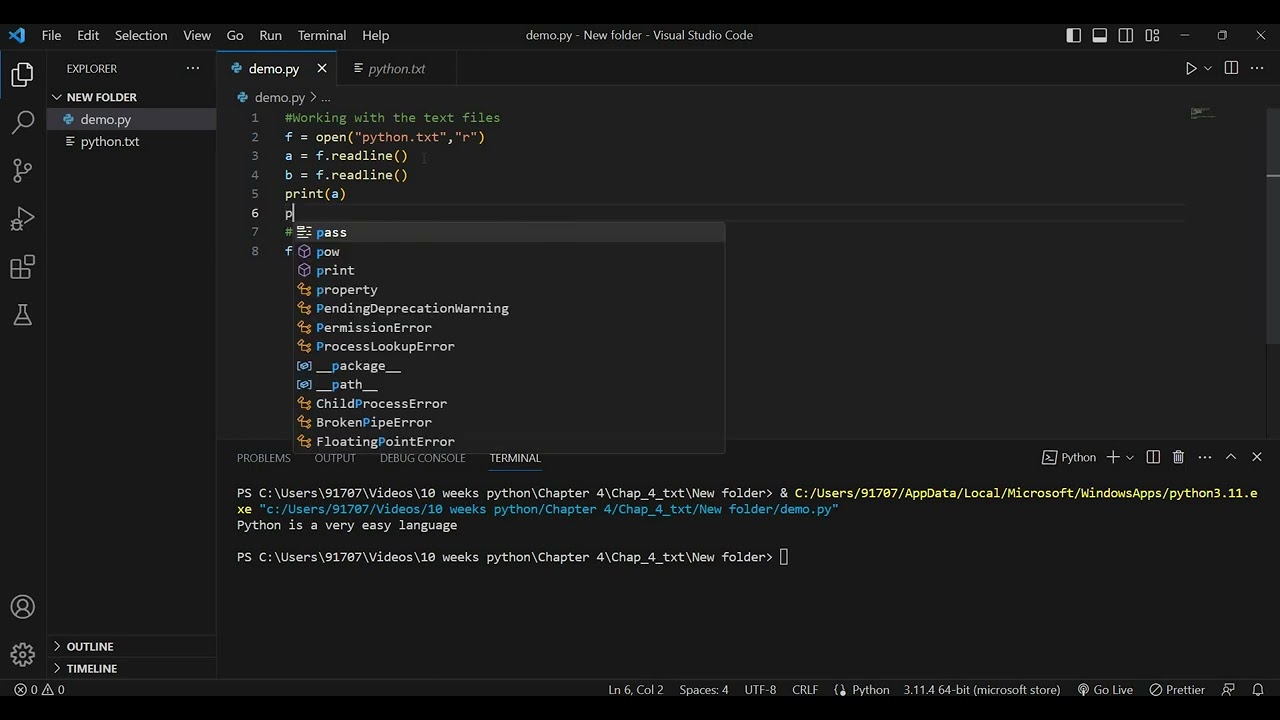Open the Search view in activity bar

pos(22,123)
